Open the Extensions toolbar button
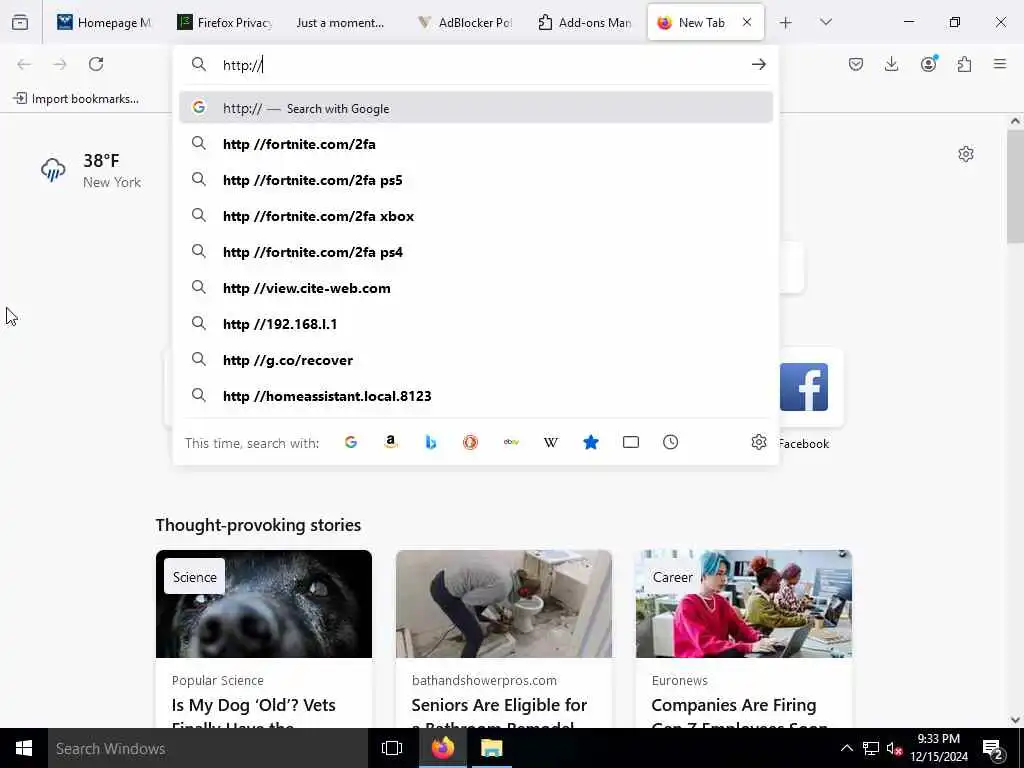 coord(964,64)
